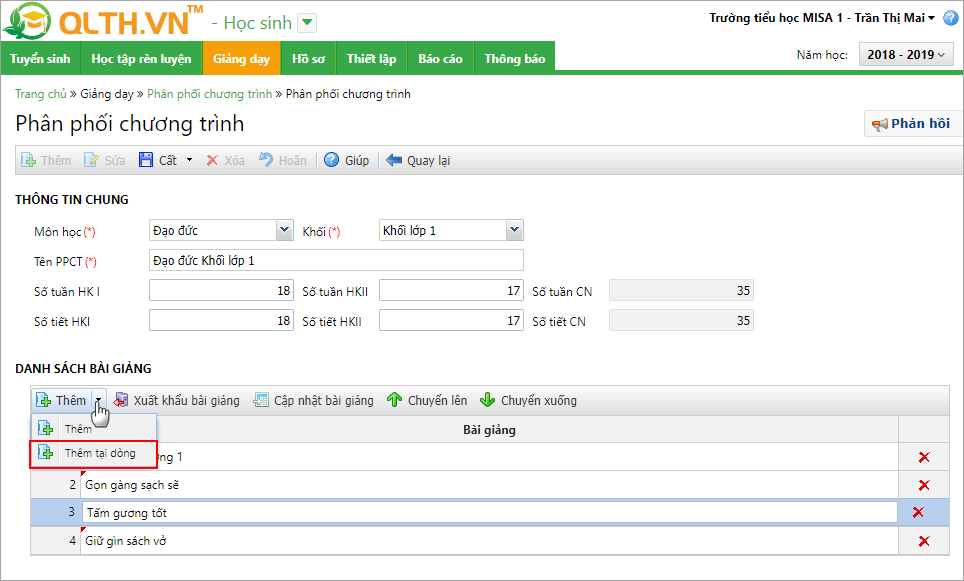Viewport: 964px width, 581px height.
Task: Delete the Gọn gàng sạch sẽ row
Action: [923, 485]
